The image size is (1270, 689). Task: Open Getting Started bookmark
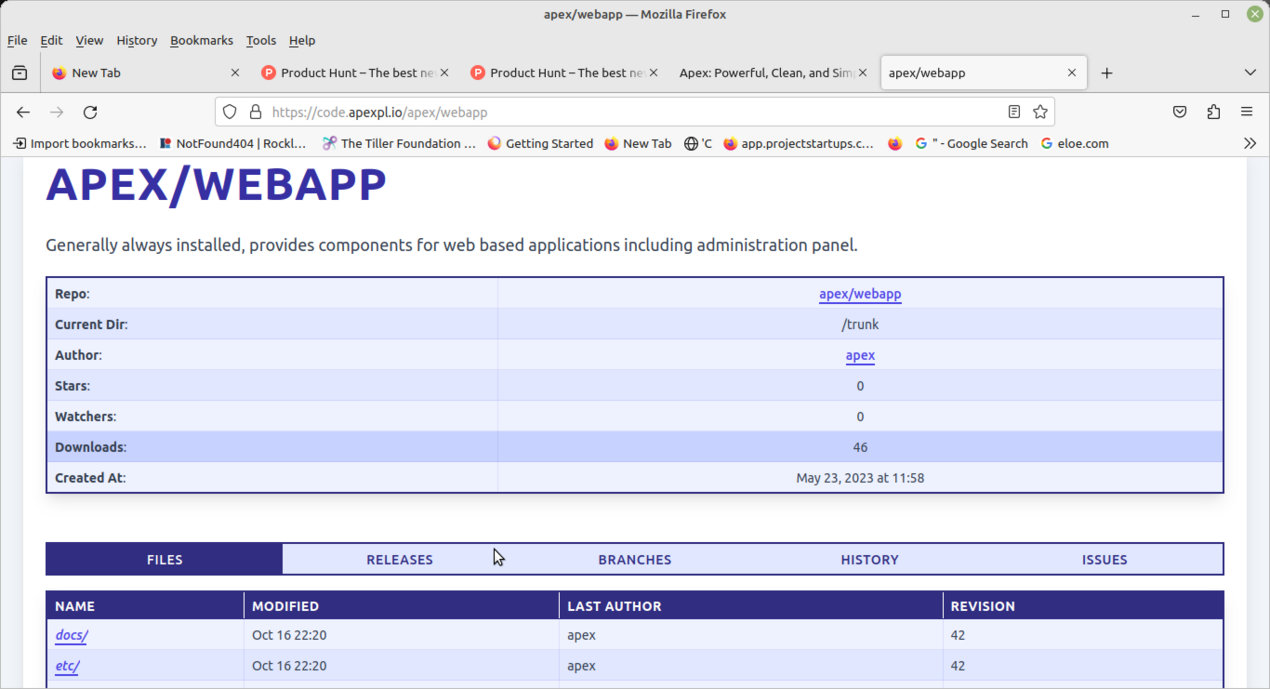tap(540, 143)
